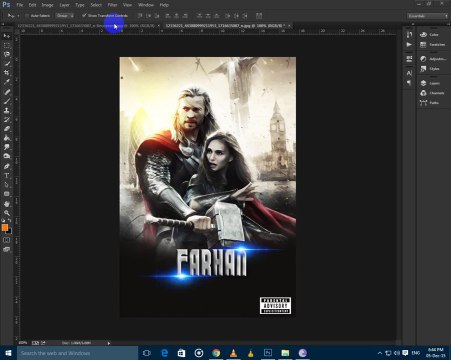Screen dimensions: 451x360
Task: Open the Edit menu
Action: coord(32,5)
